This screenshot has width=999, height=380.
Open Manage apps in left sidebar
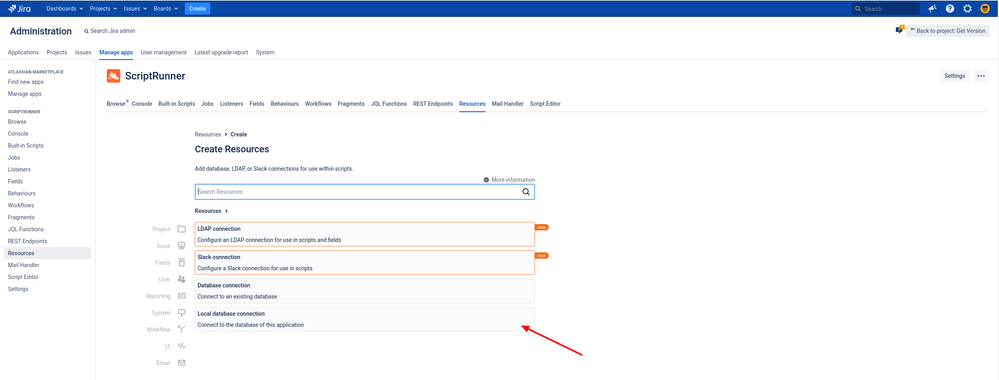(x=25, y=94)
